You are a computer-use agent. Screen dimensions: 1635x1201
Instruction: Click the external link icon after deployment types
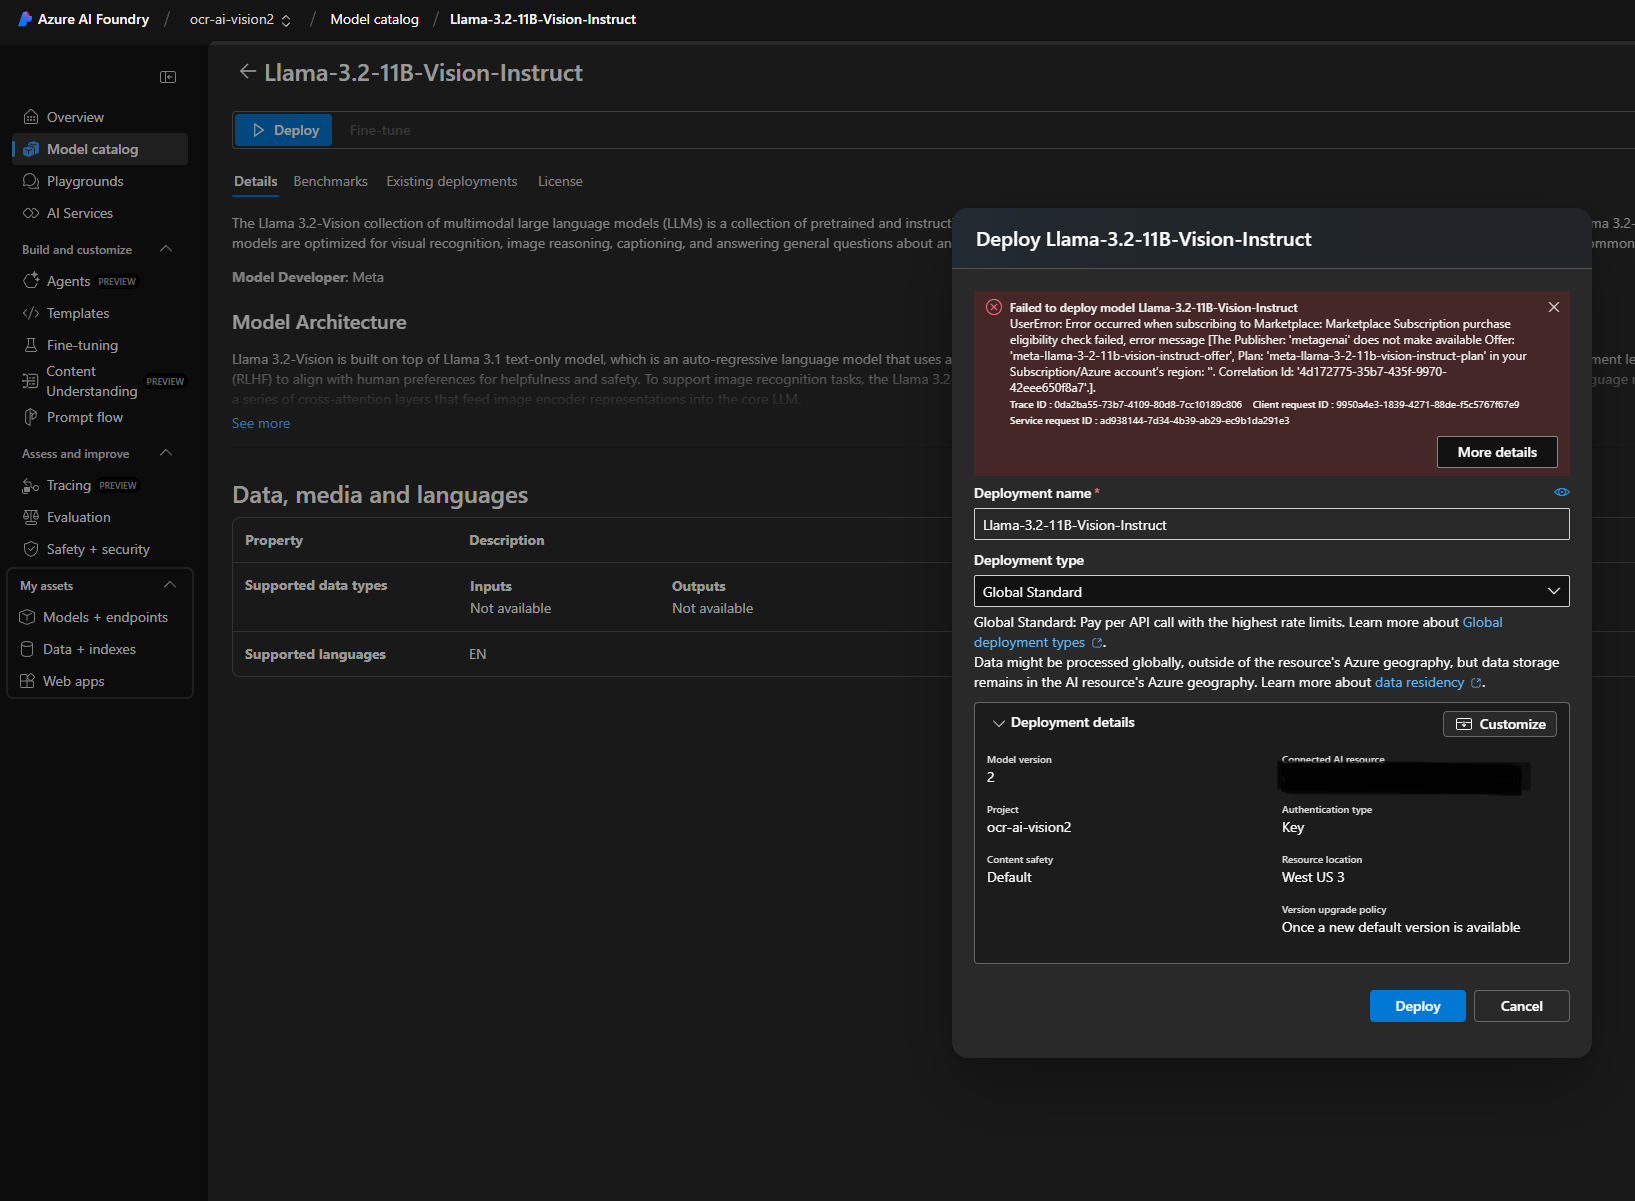(1097, 643)
